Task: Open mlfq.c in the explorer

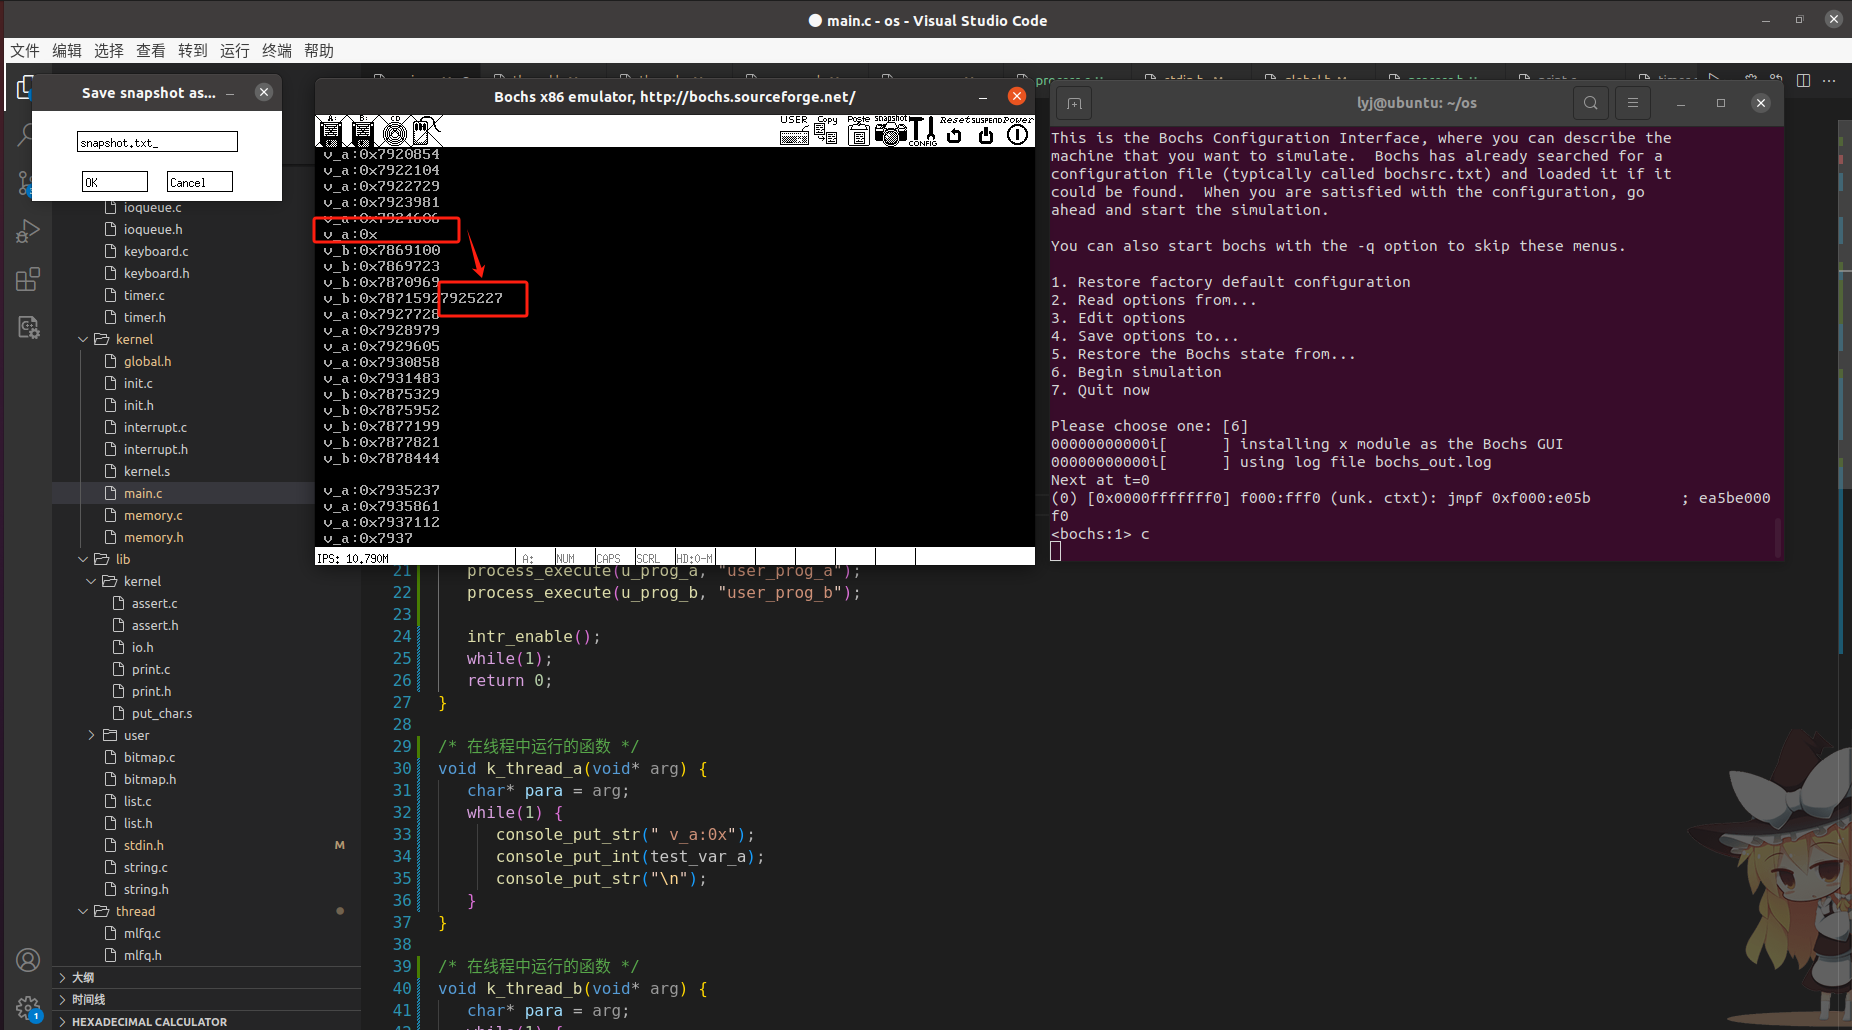Action: [142, 933]
